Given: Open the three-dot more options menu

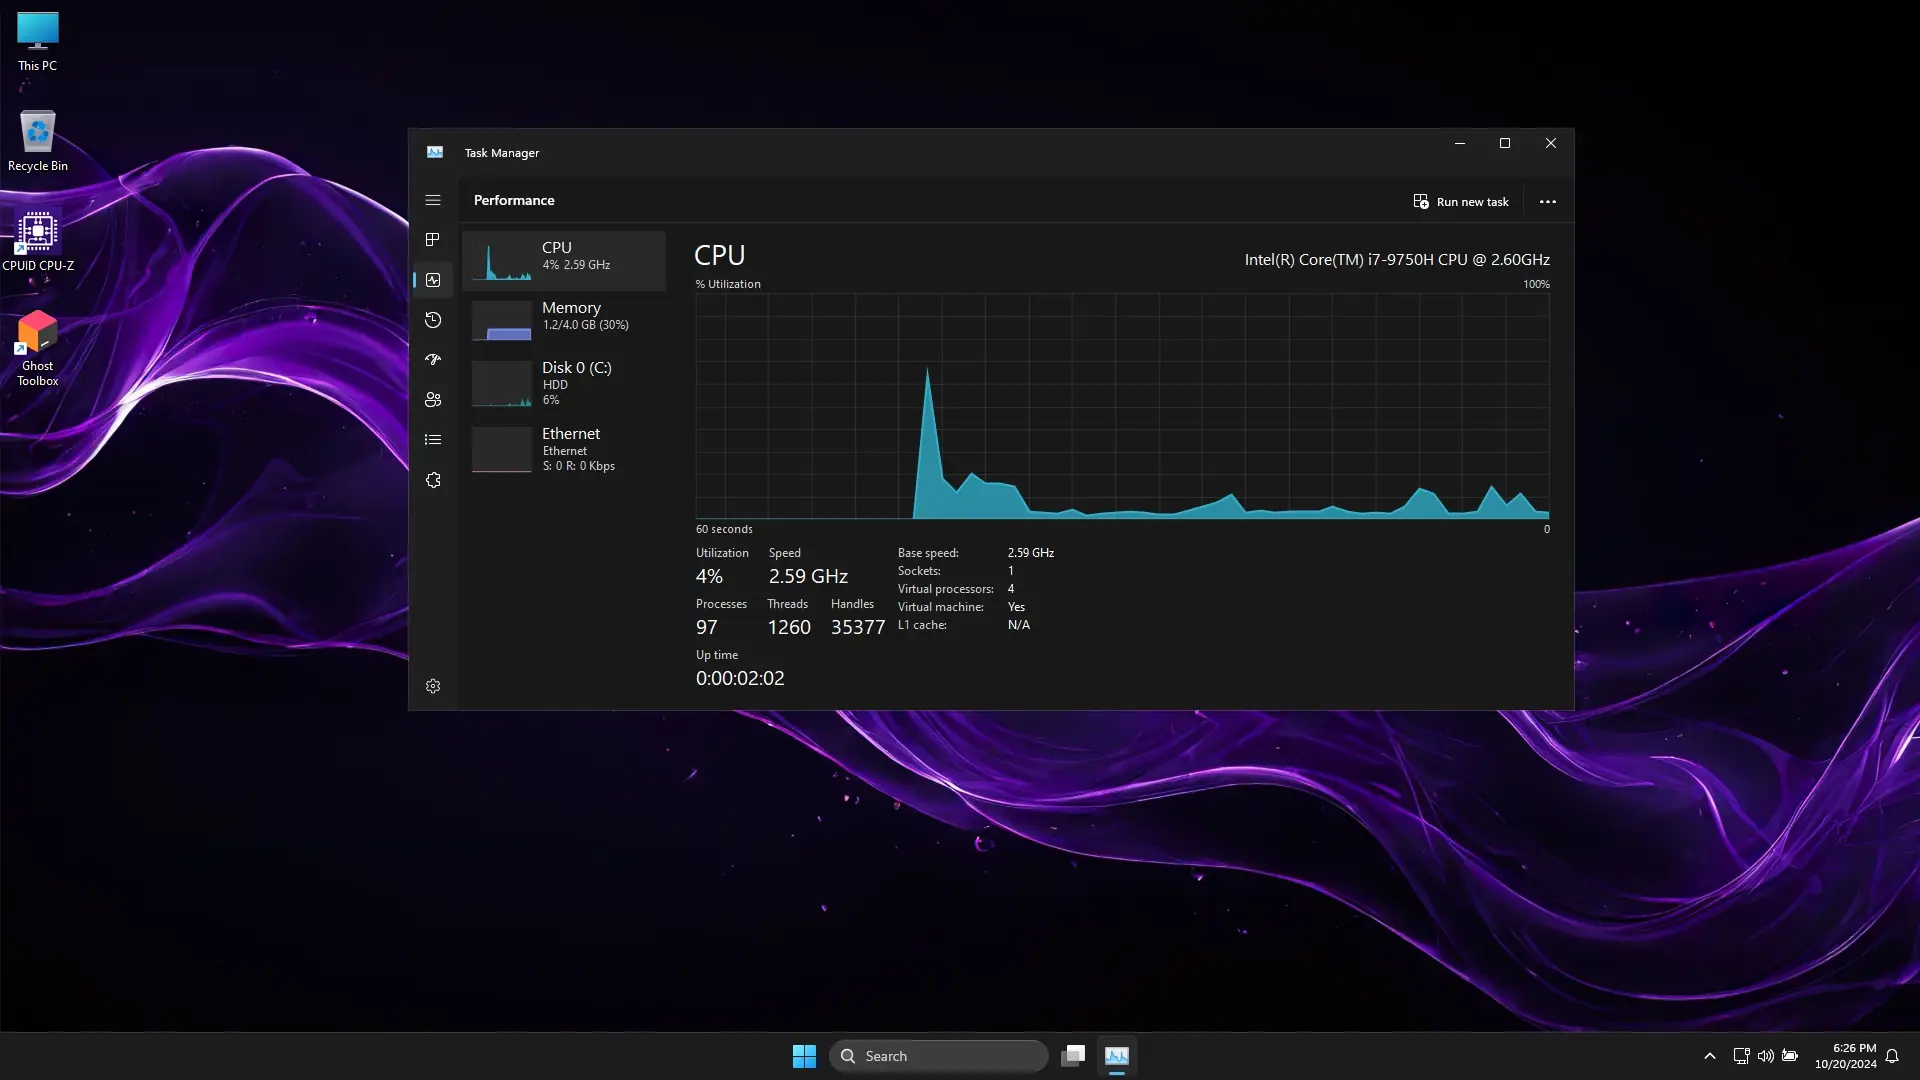Looking at the screenshot, I should click(1547, 201).
